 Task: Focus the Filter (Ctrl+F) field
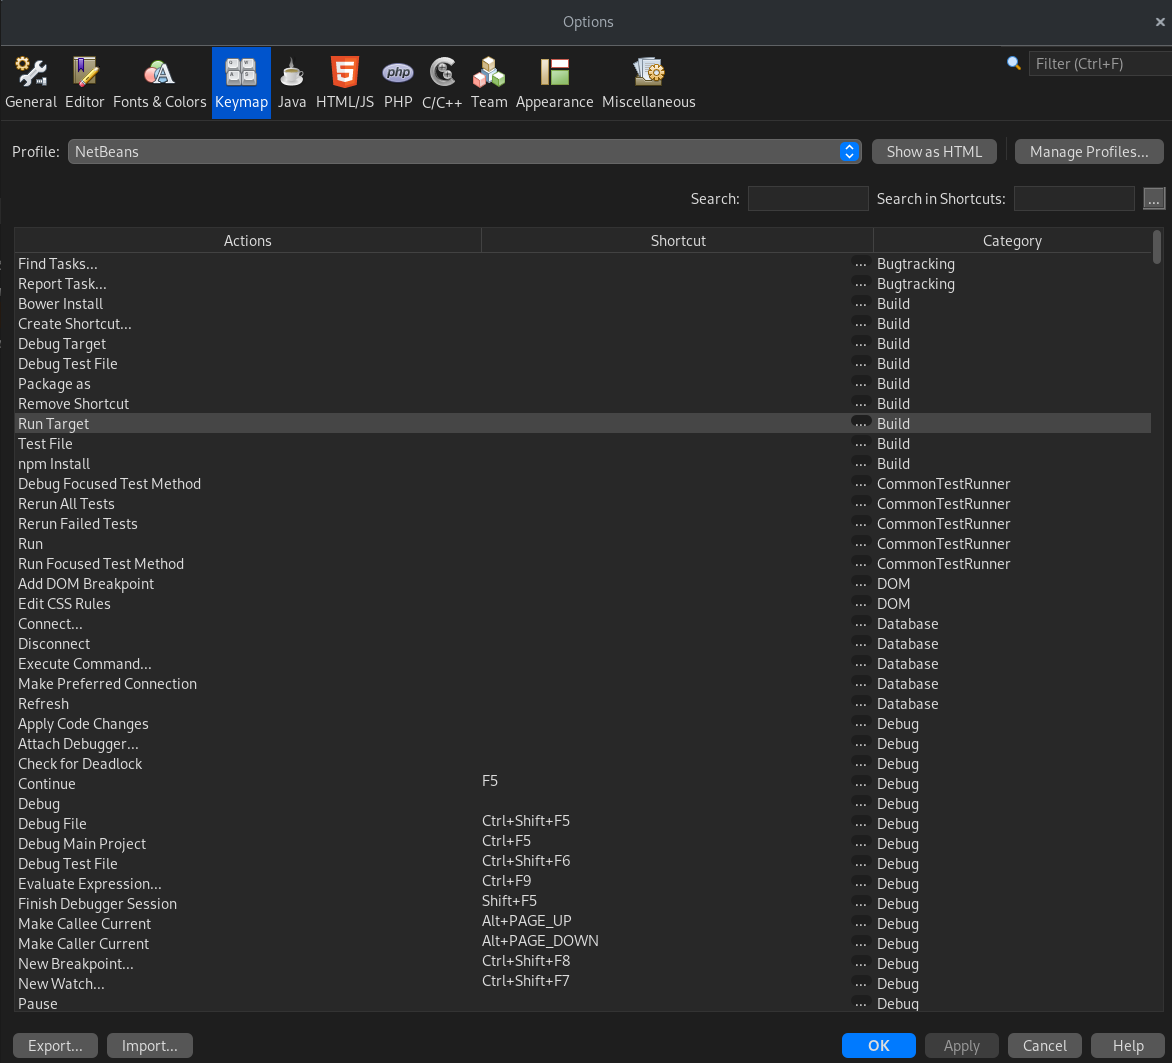(x=1099, y=64)
